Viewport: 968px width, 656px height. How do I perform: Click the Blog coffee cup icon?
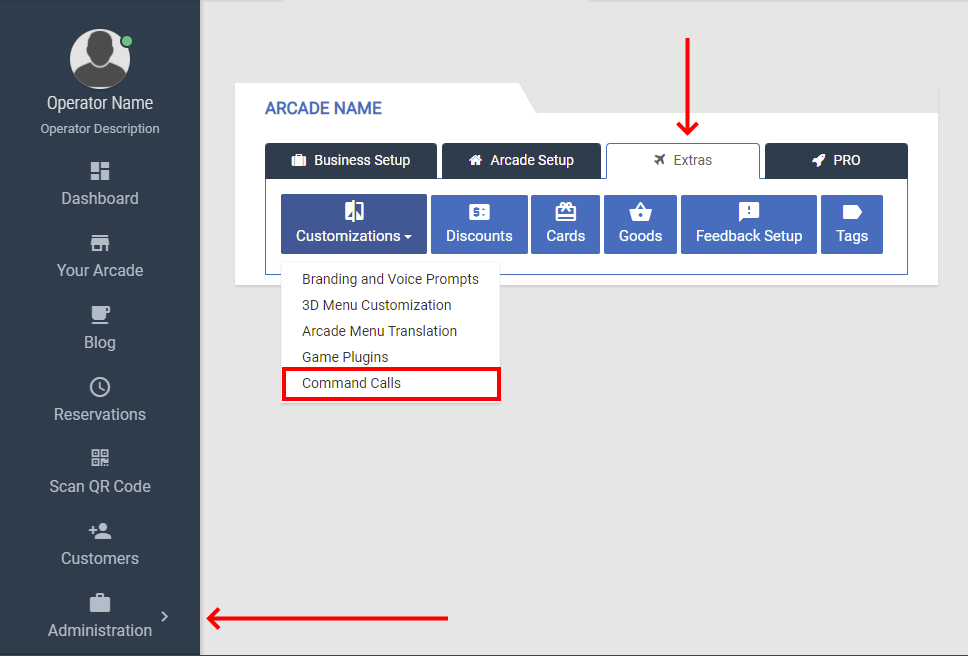coord(100,315)
